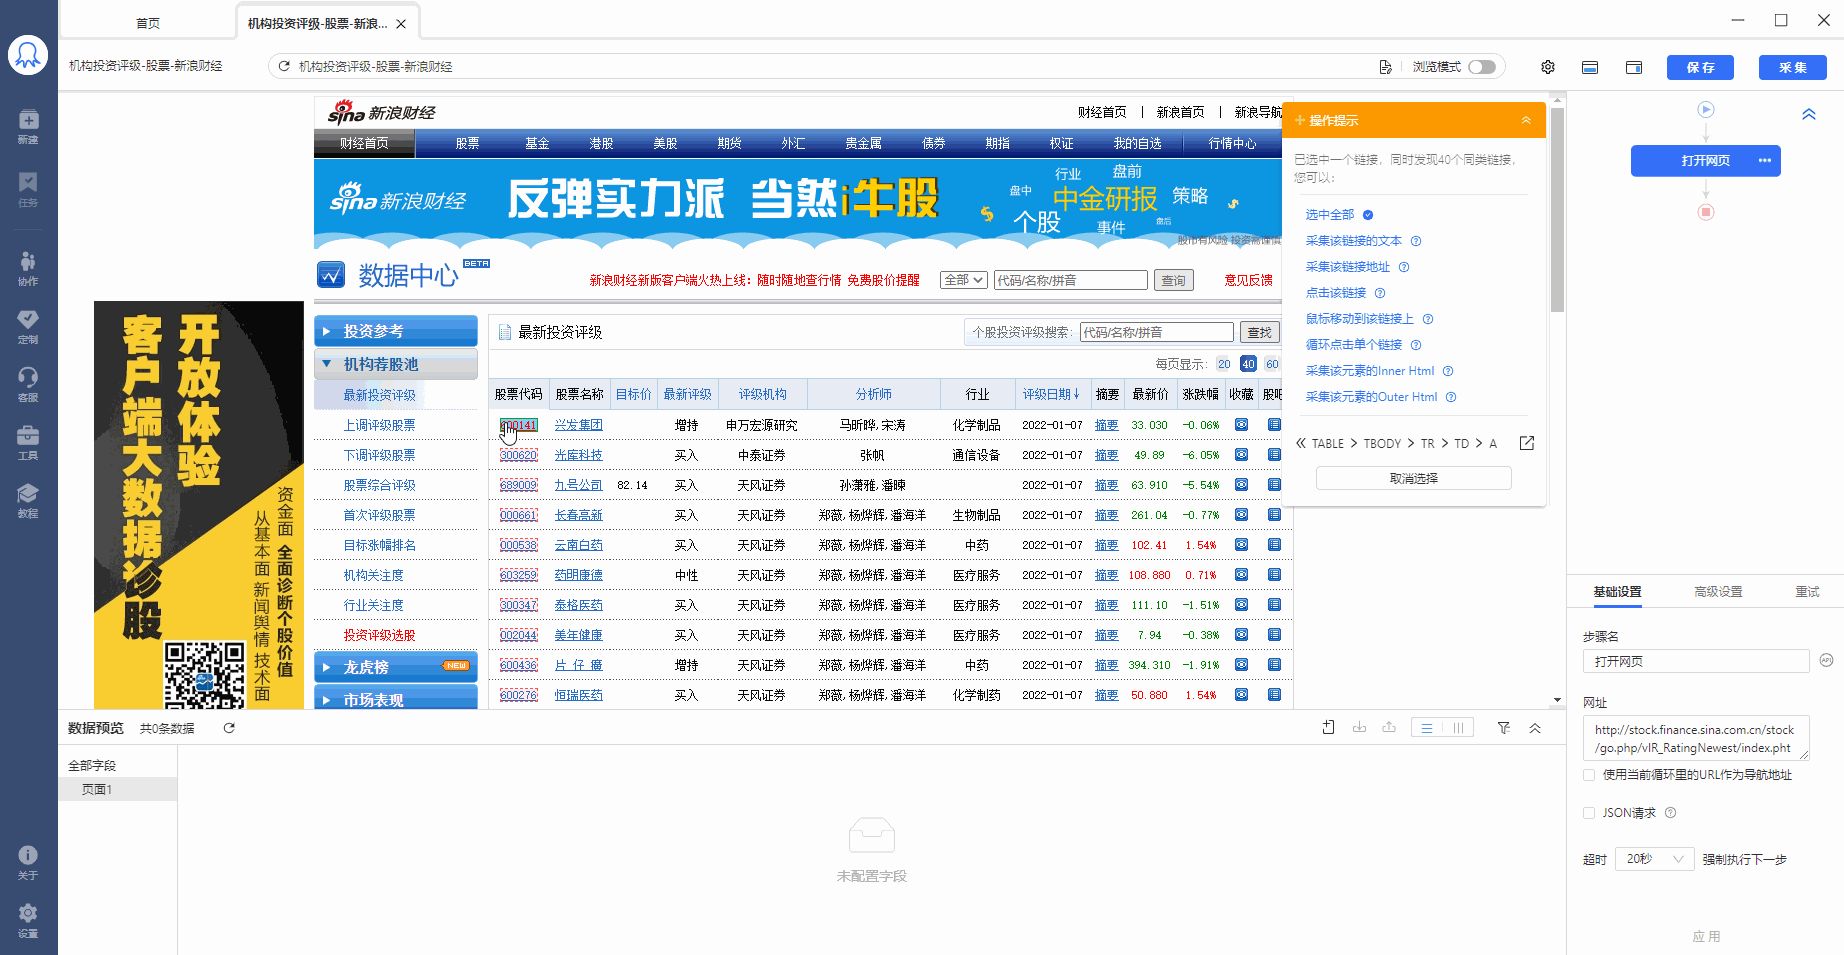The width and height of the screenshot is (1844, 955).
Task: Open the 工具 toolbox icon
Action: (28, 442)
